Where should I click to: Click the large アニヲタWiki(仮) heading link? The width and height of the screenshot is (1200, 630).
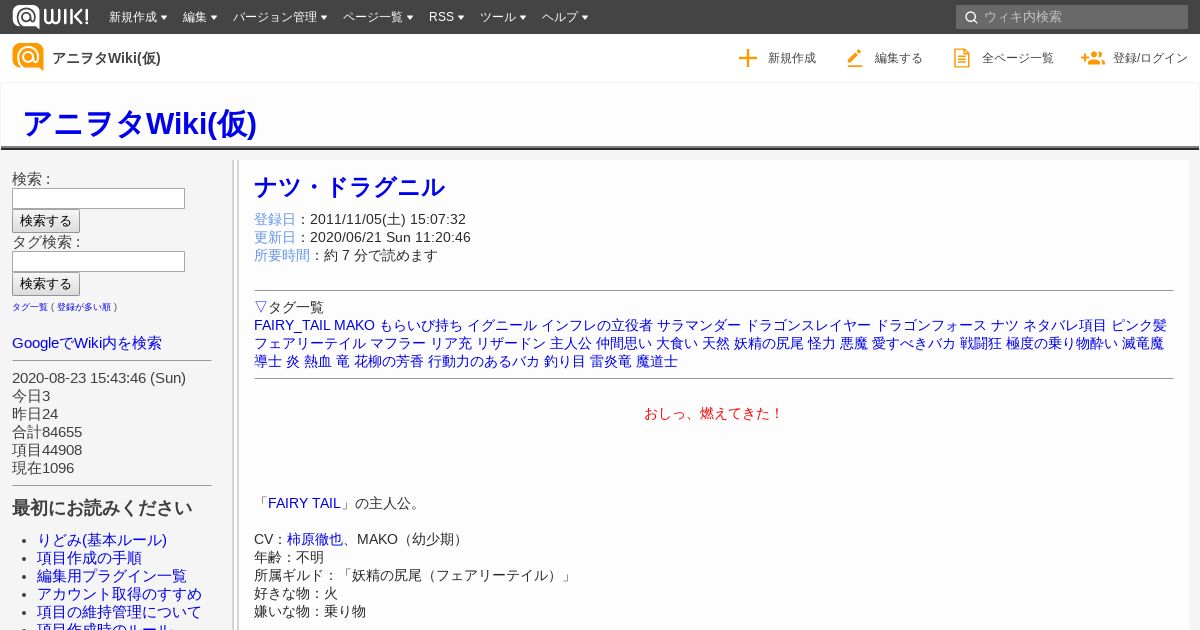139,123
